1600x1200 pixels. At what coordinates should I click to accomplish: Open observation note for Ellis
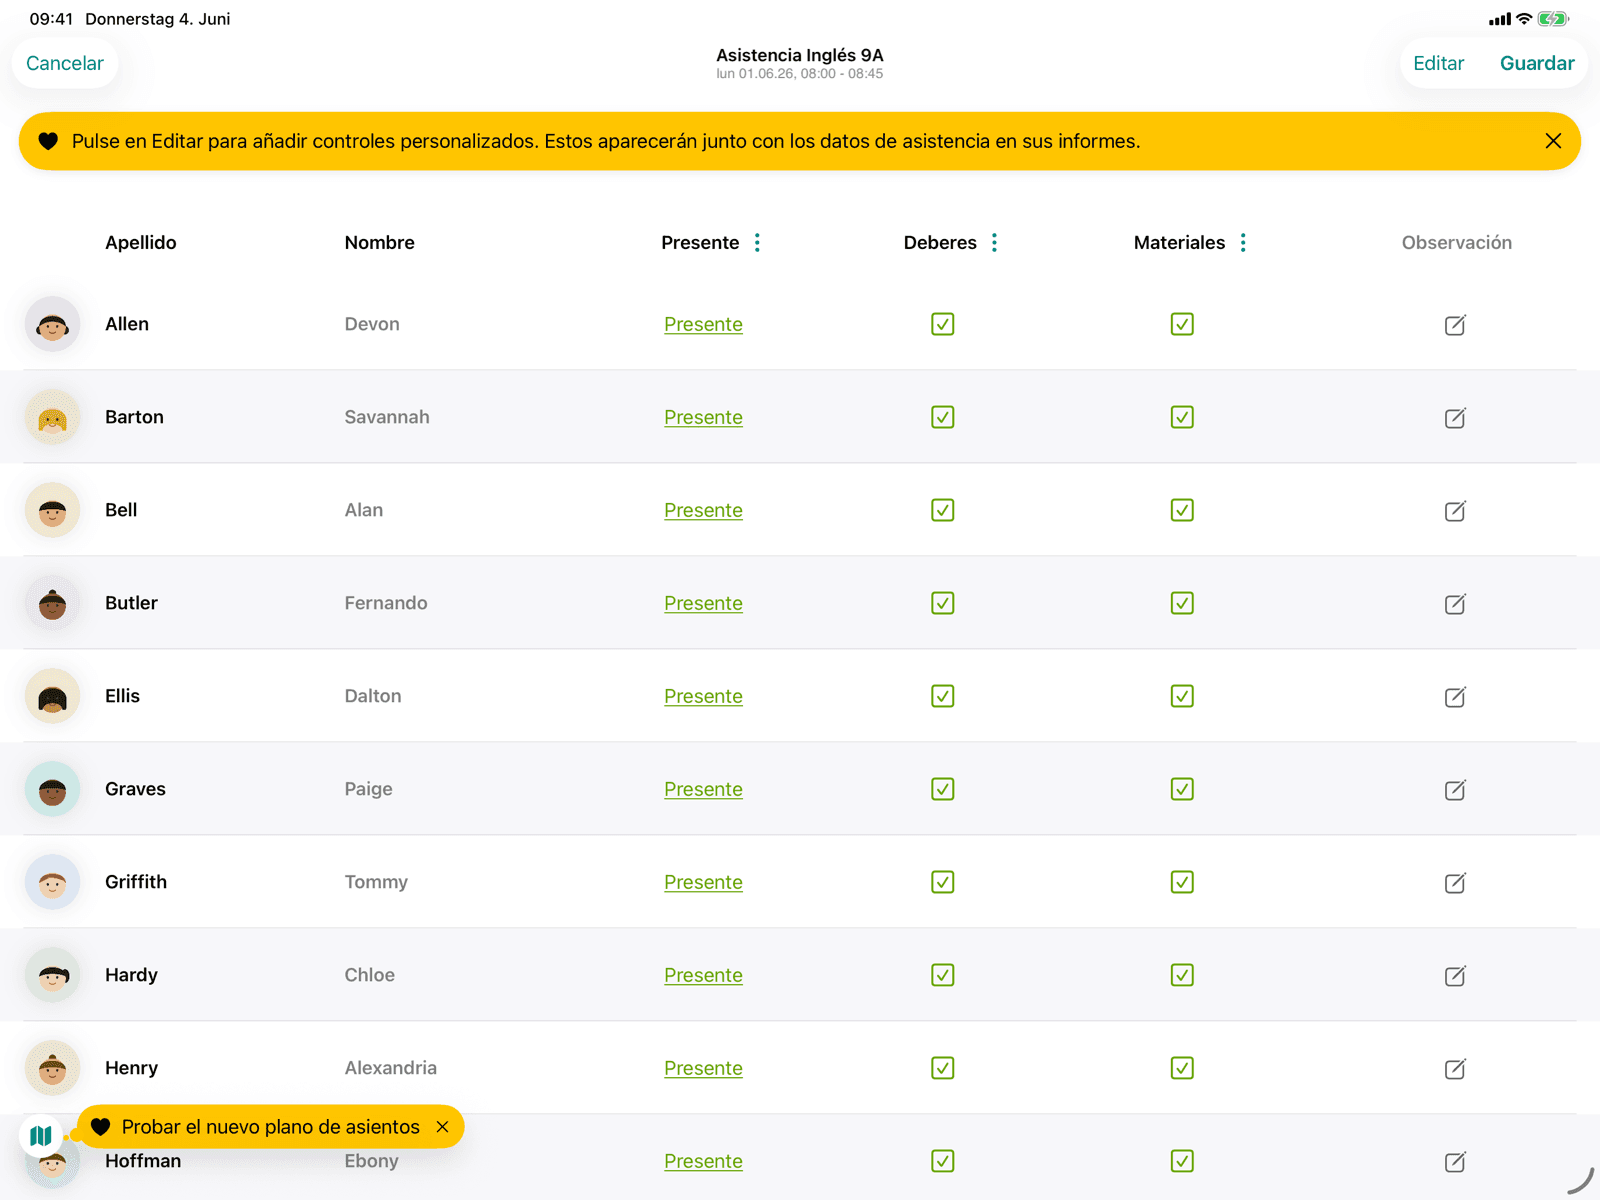pos(1455,697)
